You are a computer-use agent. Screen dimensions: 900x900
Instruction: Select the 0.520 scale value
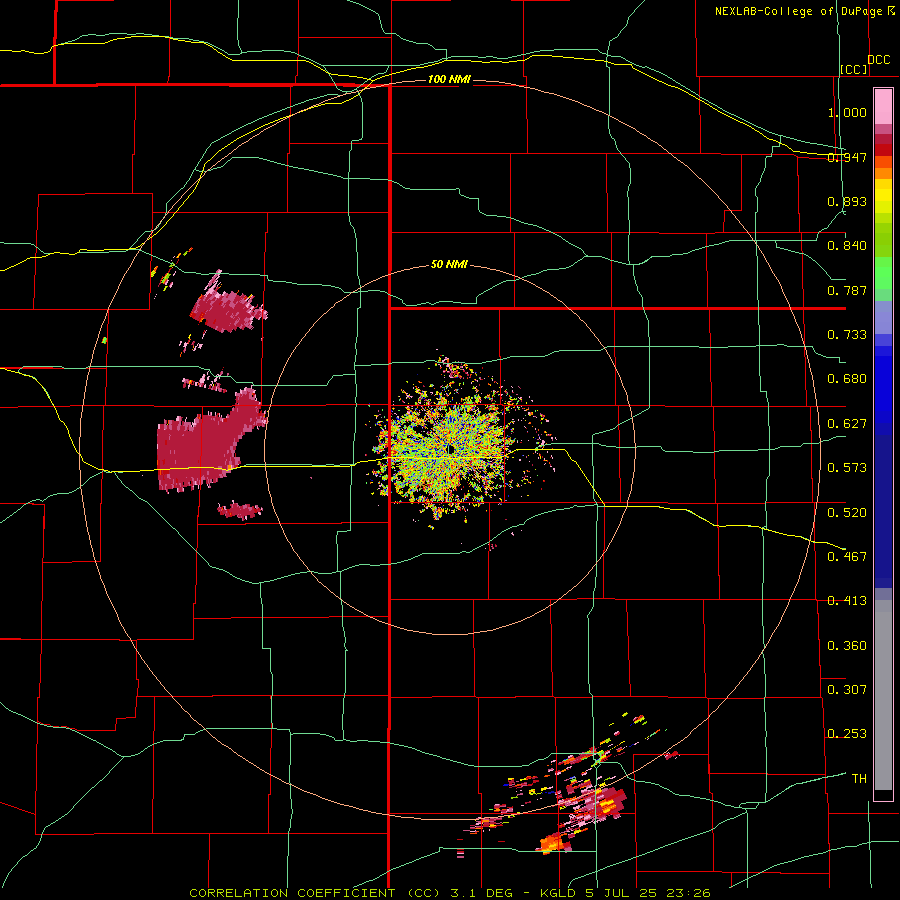(x=847, y=512)
